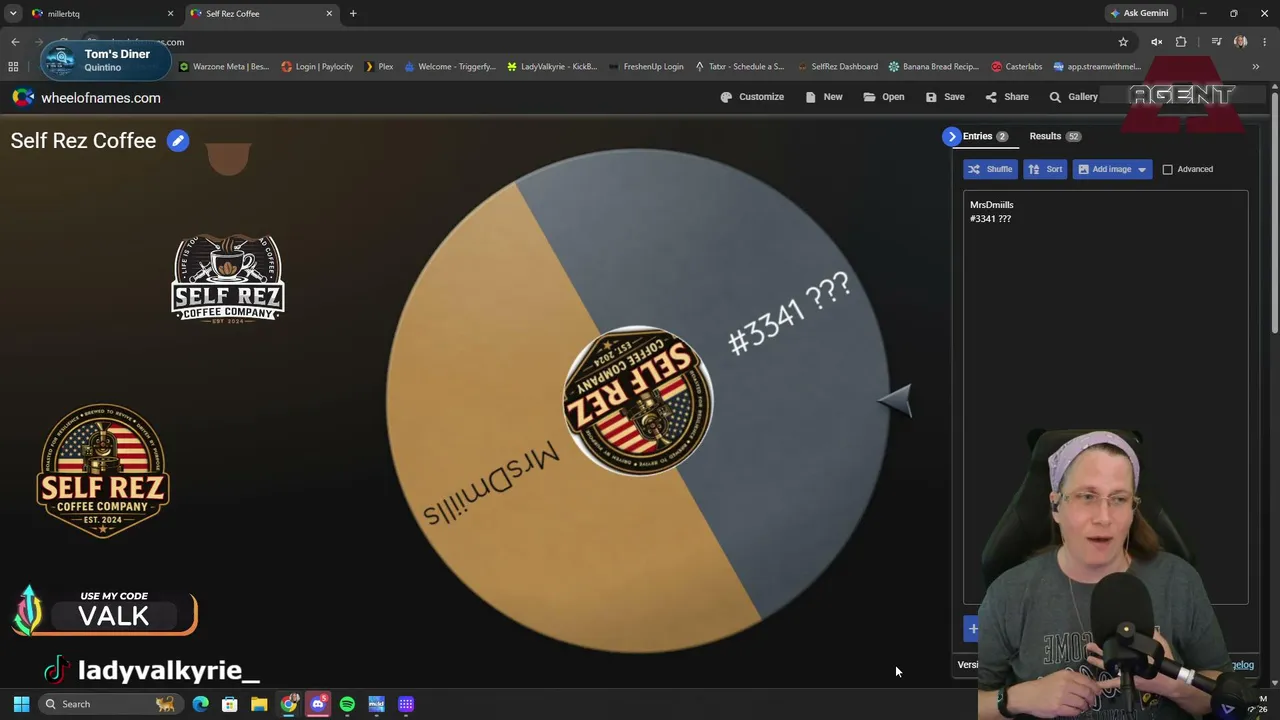This screenshot has height=720, width=1280.
Task: Open the Tatxr - Schedule bookmark
Action: [740, 67]
